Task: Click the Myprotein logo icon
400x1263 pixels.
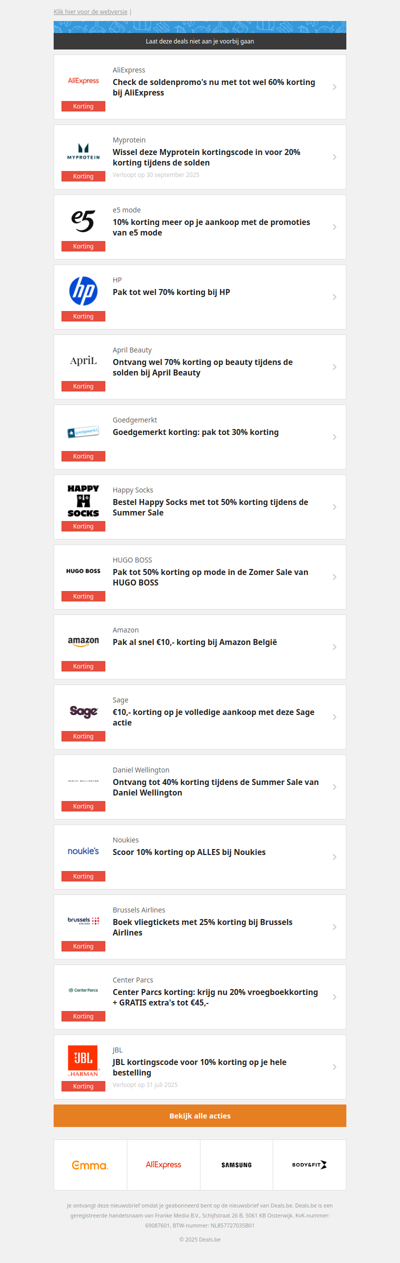Action: [x=83, y=151]
